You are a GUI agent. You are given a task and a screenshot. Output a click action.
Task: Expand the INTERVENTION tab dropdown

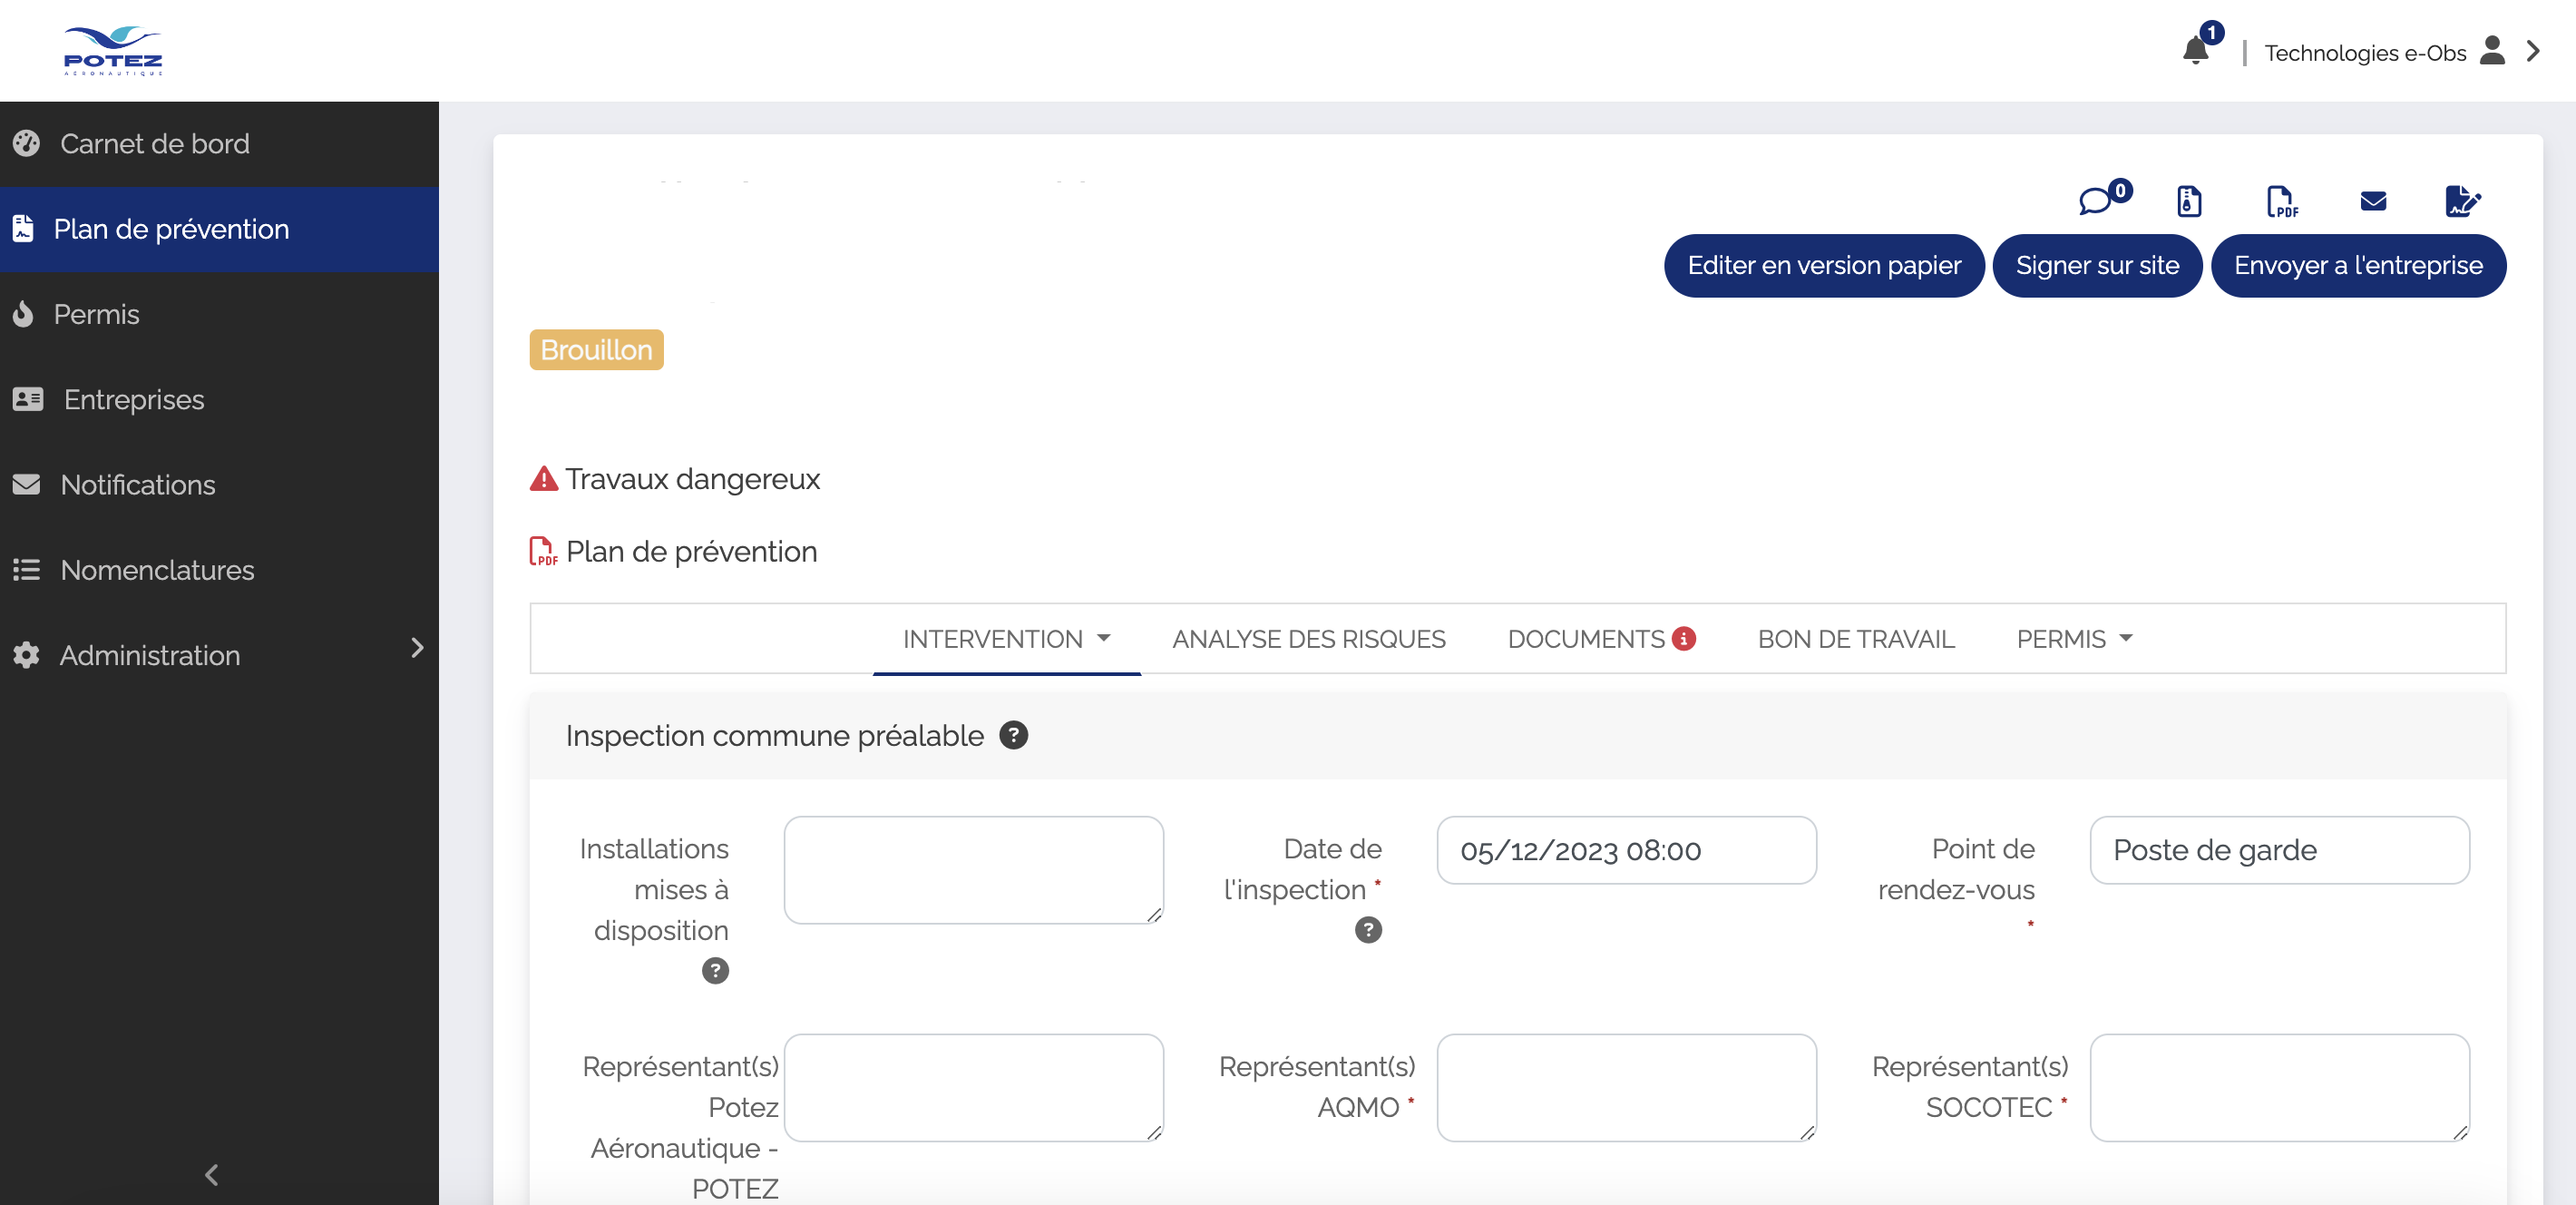(x=1107, y=640)
